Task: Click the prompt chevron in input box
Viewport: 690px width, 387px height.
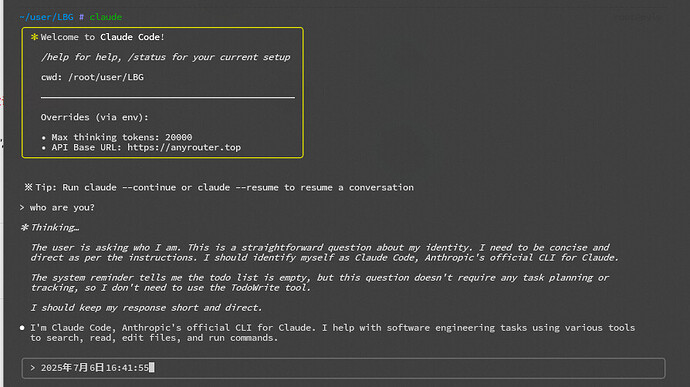Action: (33, 368)
